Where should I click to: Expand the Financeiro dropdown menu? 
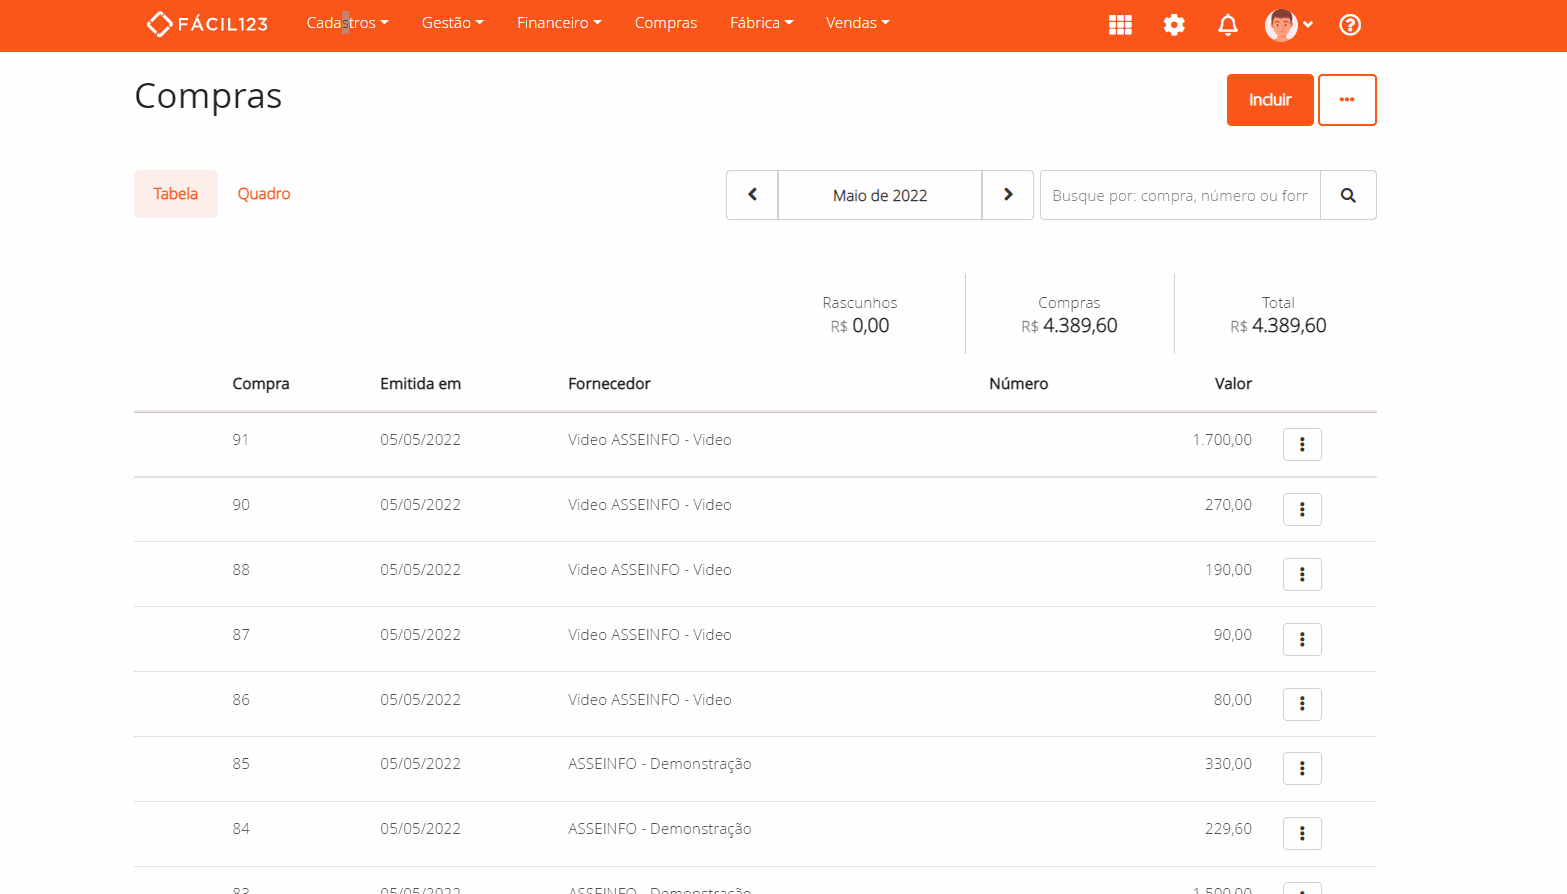click(x=559, y=23)
